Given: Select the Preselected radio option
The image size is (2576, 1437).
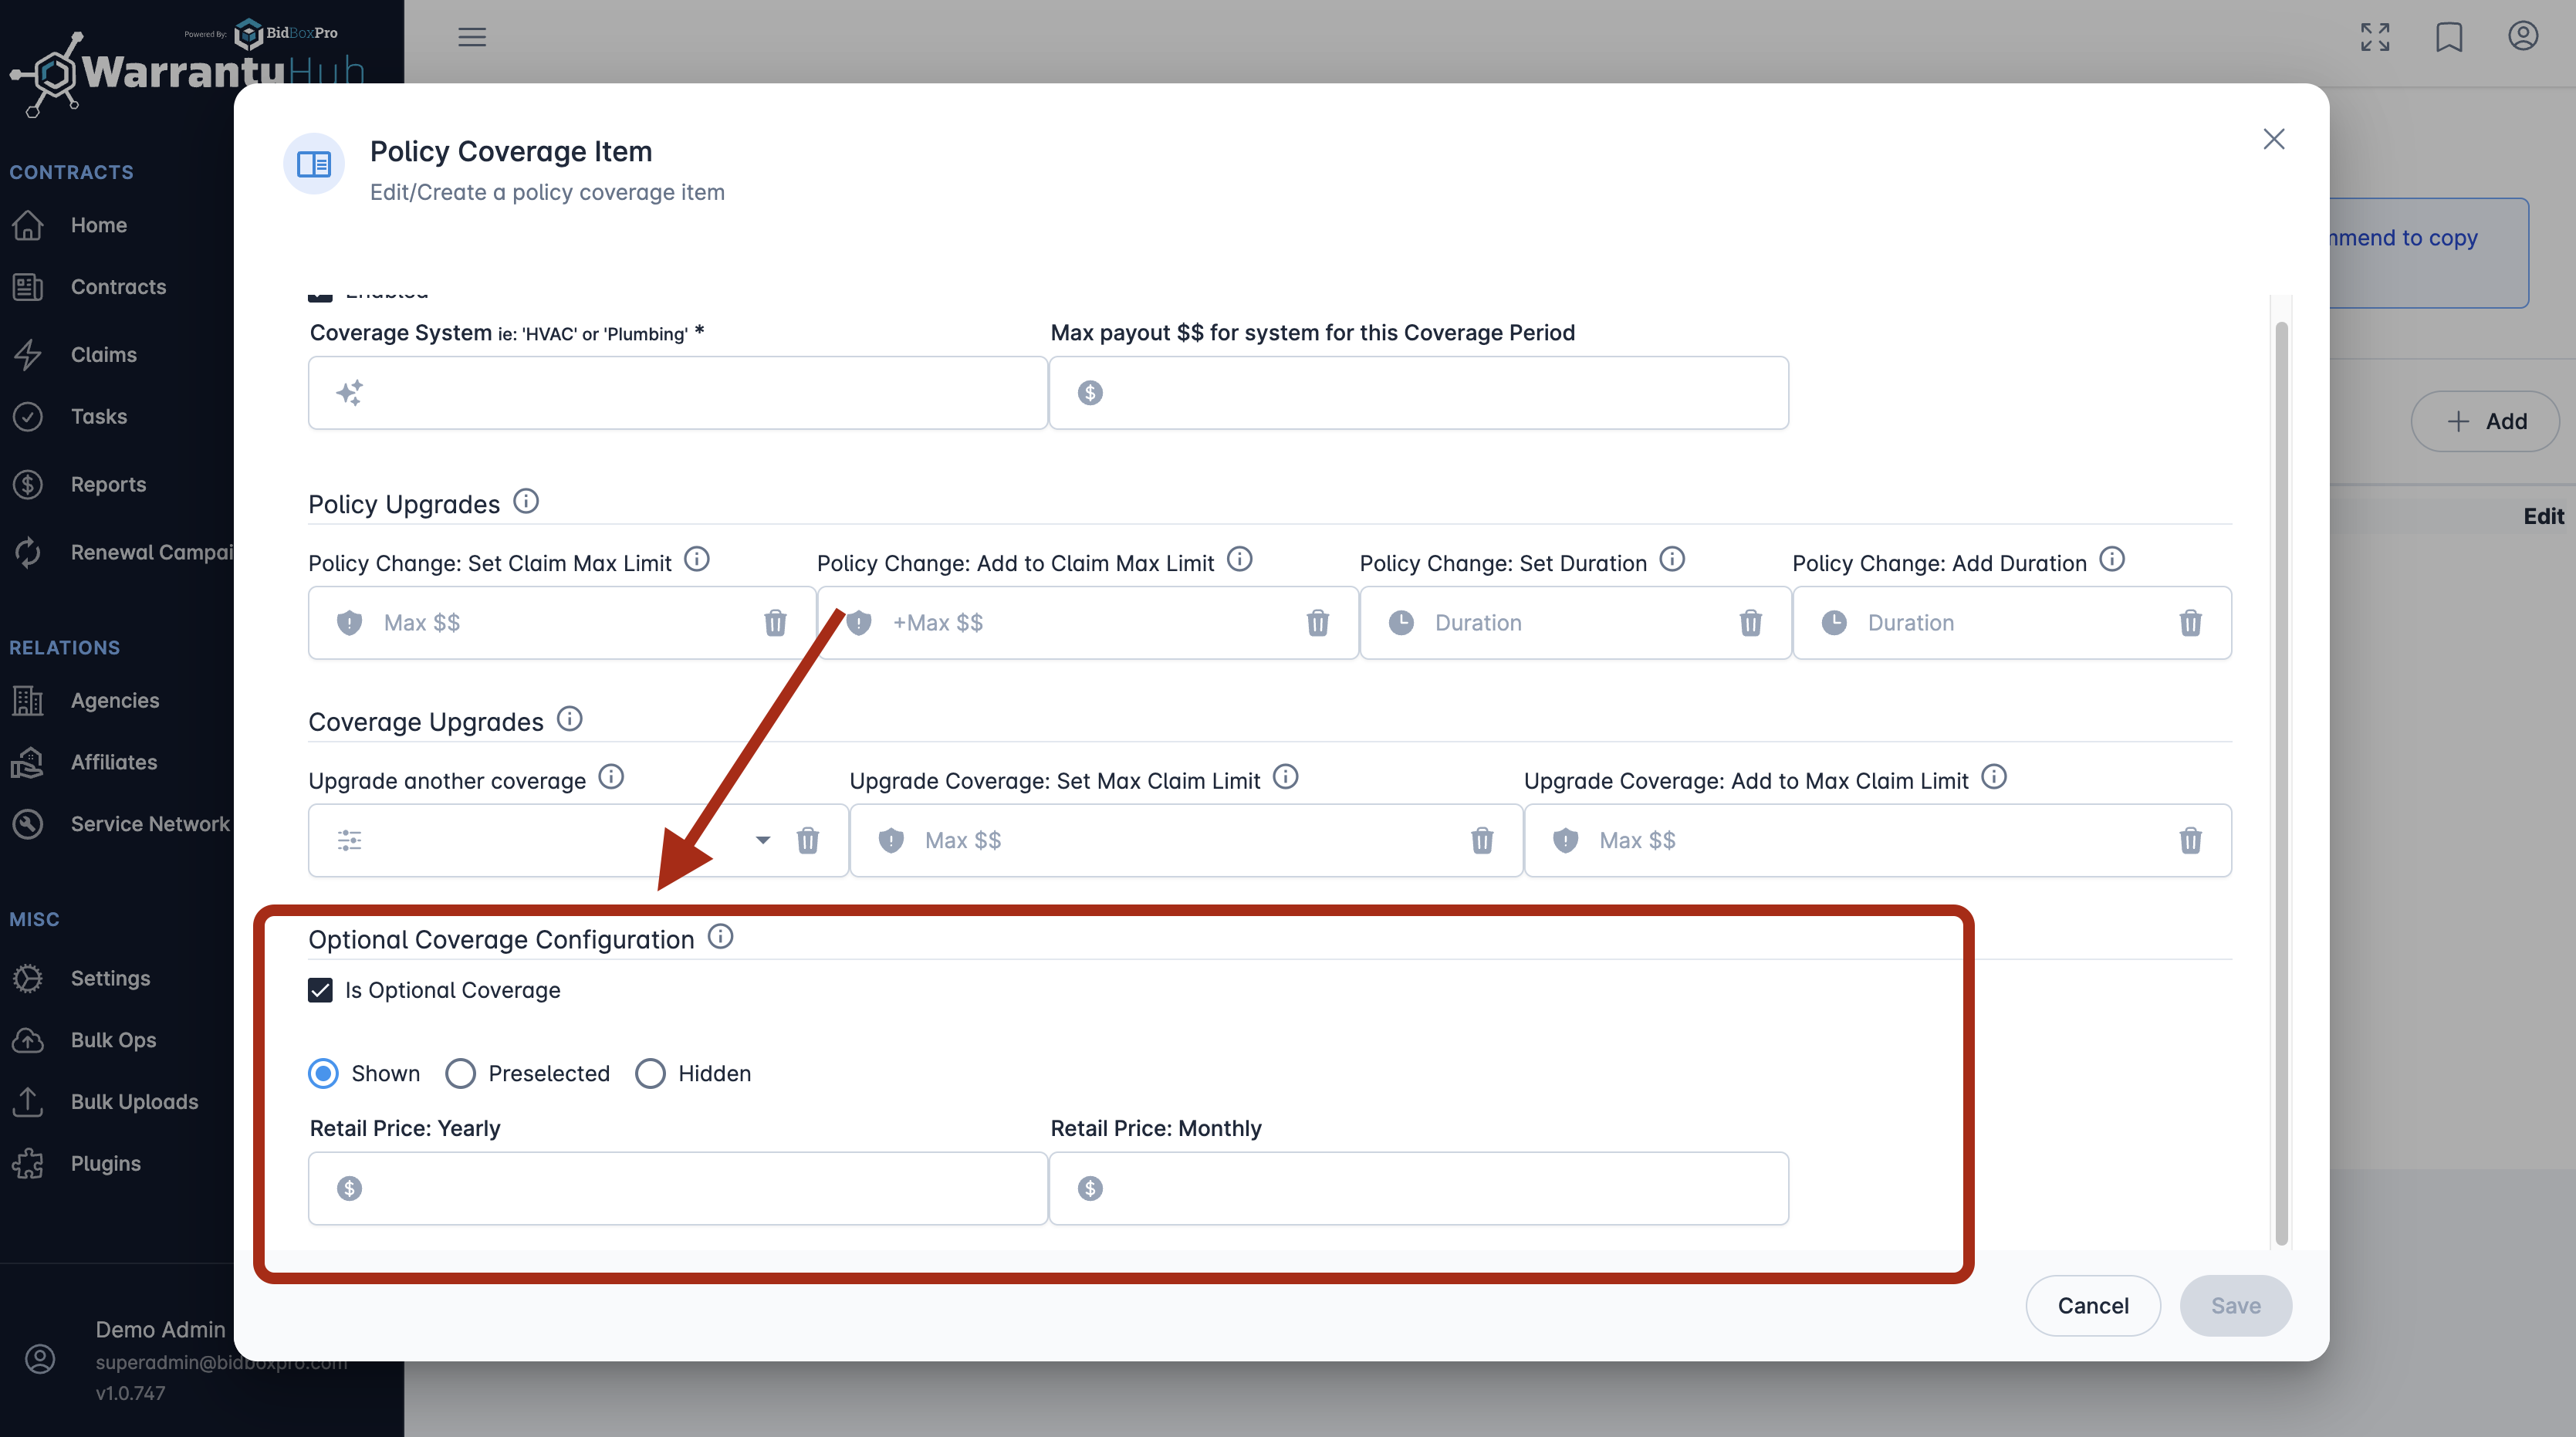Looking at the screenshot, I should pos(460,1073).
